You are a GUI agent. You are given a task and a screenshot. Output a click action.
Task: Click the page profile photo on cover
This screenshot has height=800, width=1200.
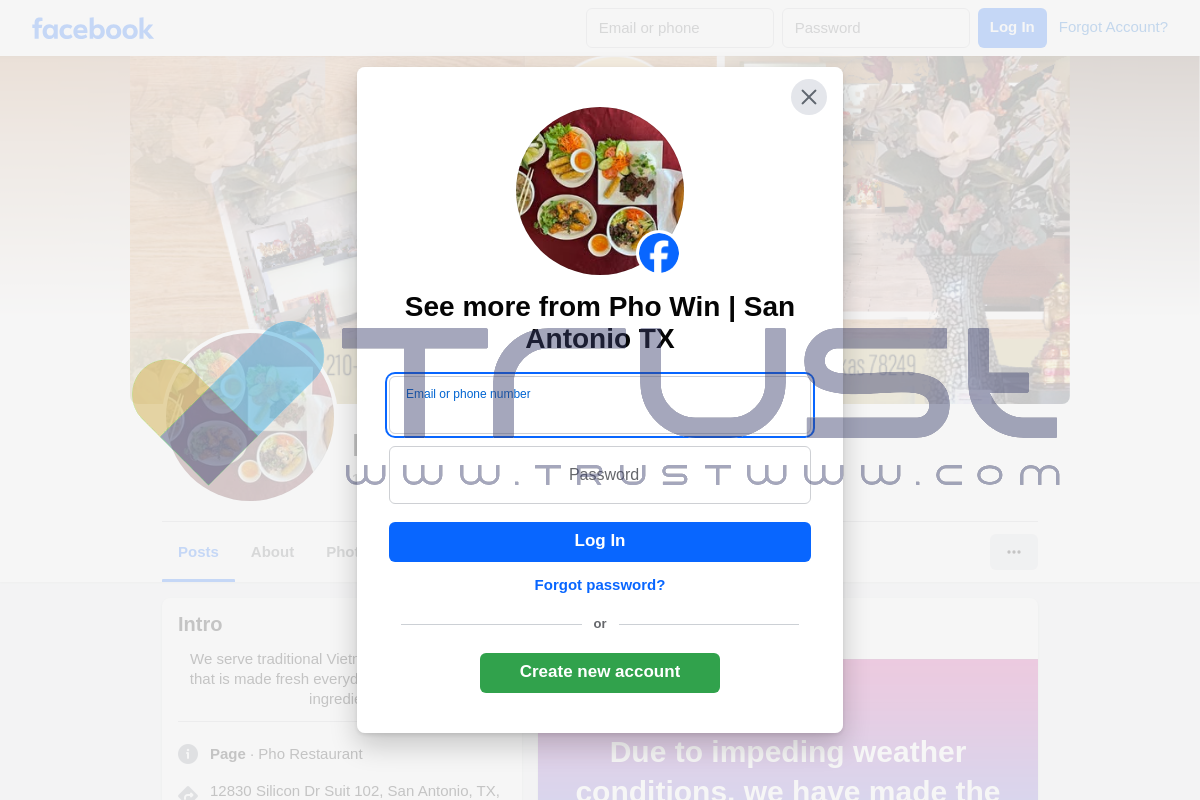pyautogui.click(x=252, y=416)
